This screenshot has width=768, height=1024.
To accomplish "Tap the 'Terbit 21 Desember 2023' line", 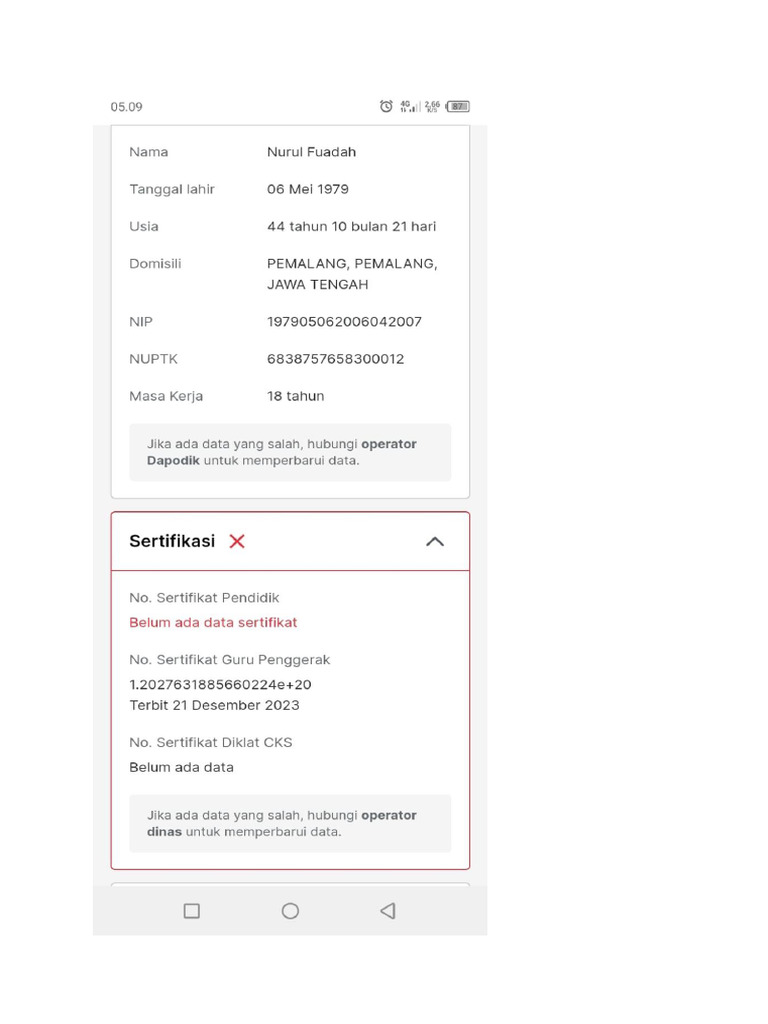I will tap(214, 705).
